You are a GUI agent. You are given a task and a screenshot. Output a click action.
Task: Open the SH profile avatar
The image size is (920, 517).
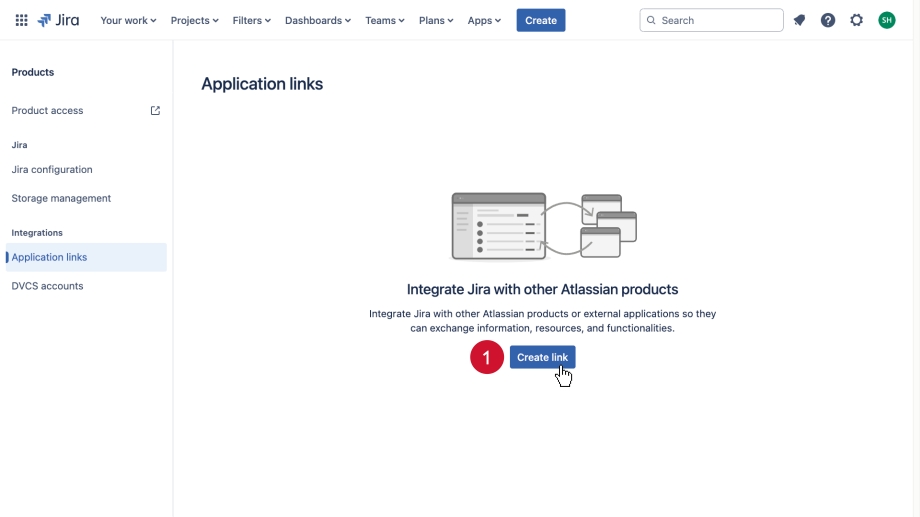(x=887, y=20)
